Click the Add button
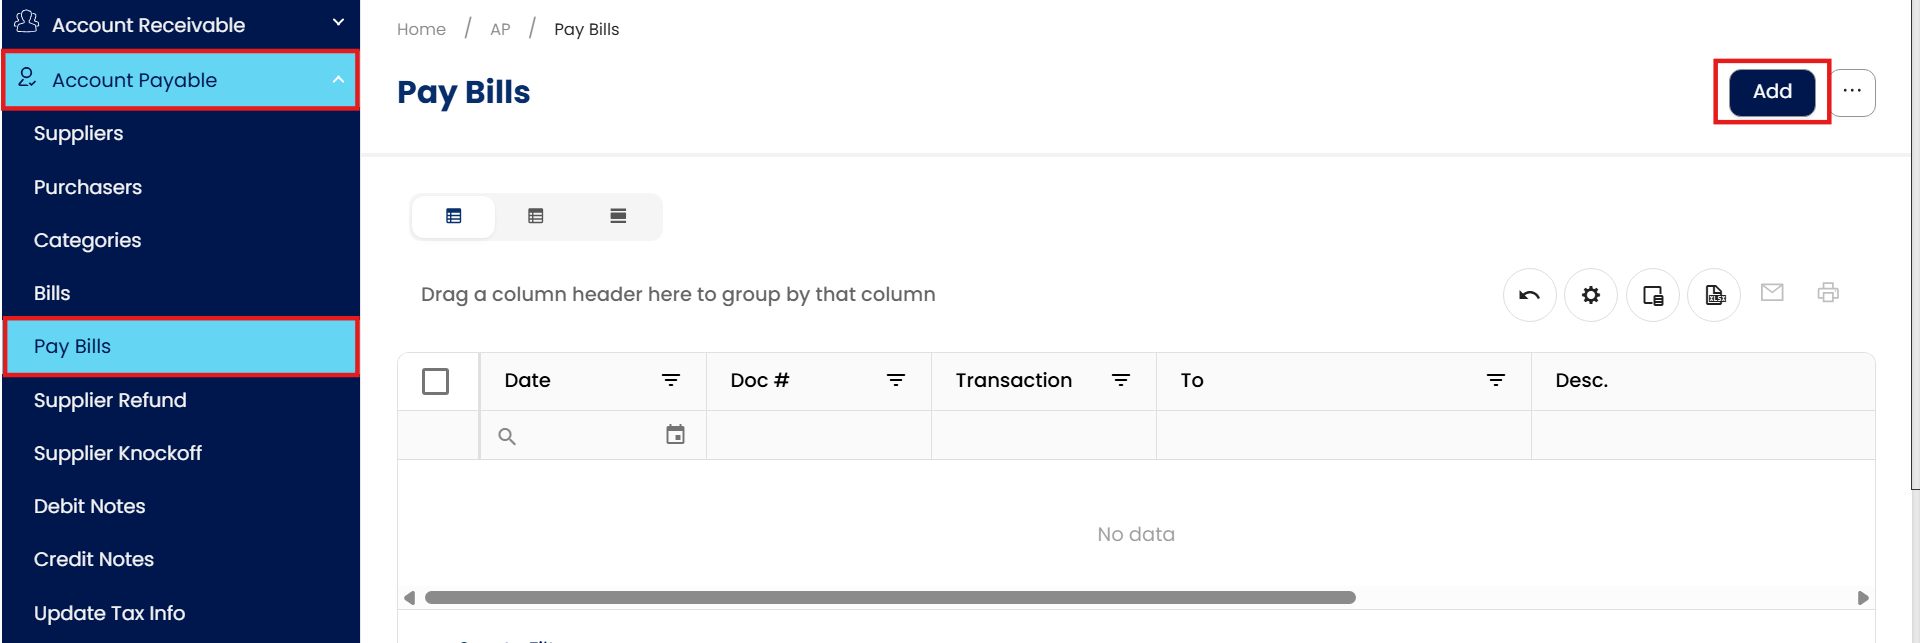The height and width of the screenshot is (643, 1920). point(1772,91)
